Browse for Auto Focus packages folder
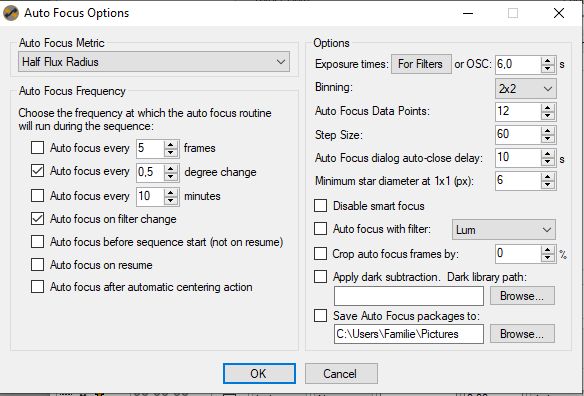The width and height of the screenshot is (584, 396). [522, 333]
